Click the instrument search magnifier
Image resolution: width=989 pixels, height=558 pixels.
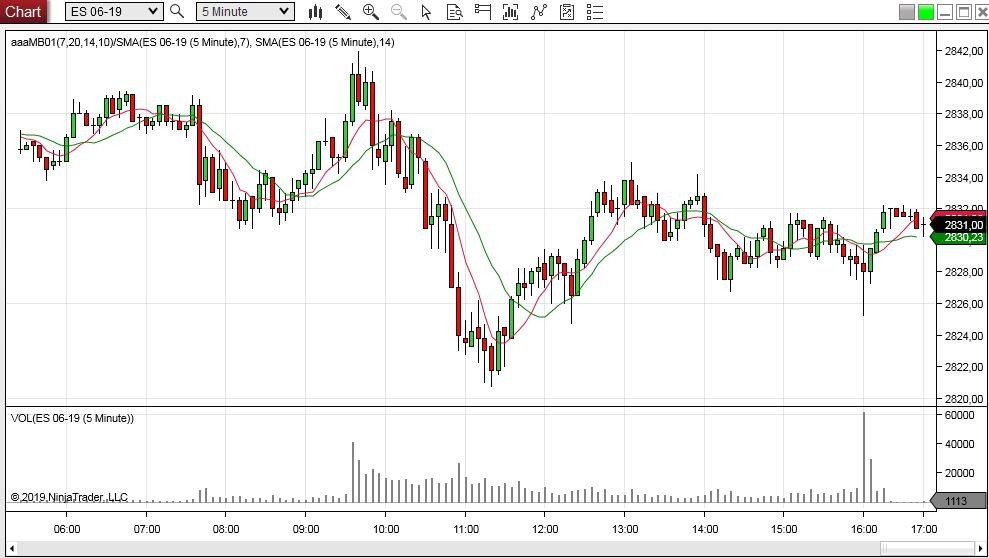tap(177, 11)
